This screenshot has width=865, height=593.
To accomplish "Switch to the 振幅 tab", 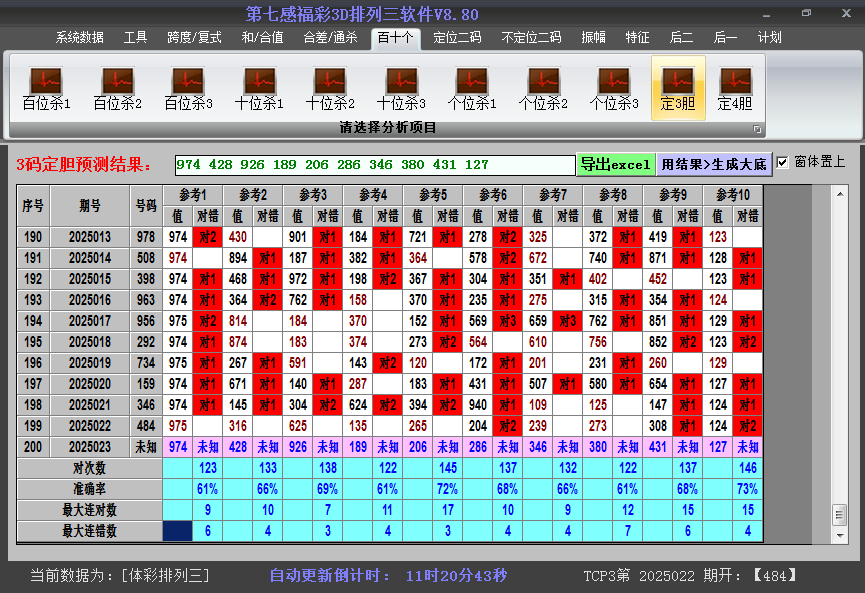I will (594, 38).
